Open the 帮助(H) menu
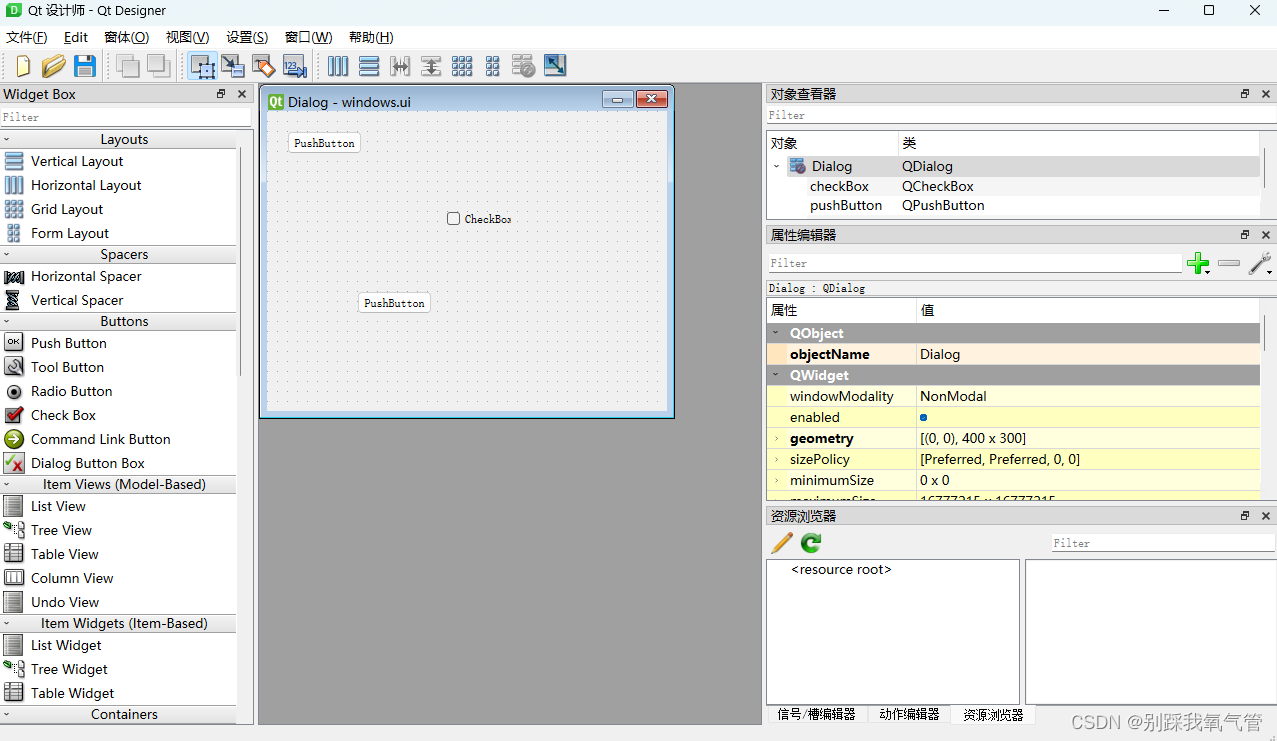This screenshot has width=1277, height=741. [x=371, y=37]
